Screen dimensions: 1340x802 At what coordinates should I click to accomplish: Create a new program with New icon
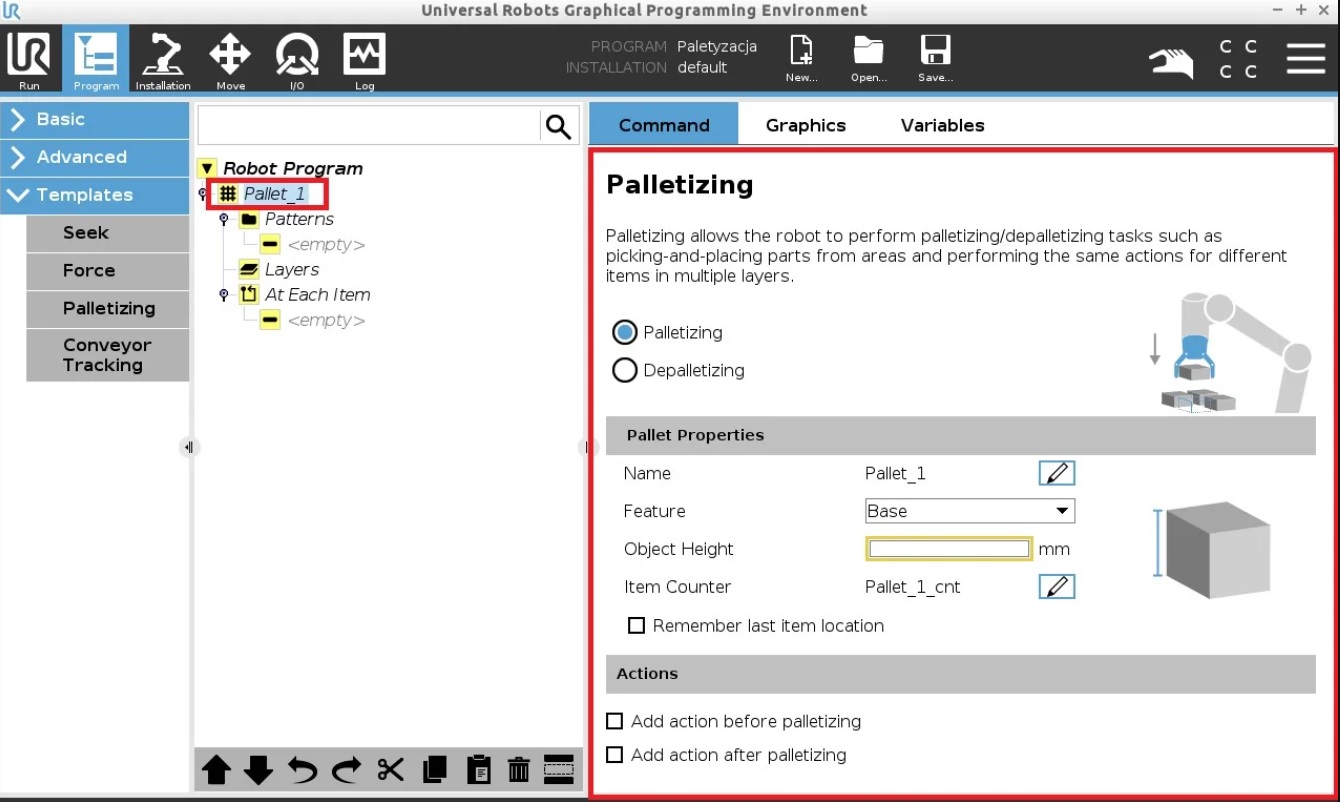click(x=801, y=57)
